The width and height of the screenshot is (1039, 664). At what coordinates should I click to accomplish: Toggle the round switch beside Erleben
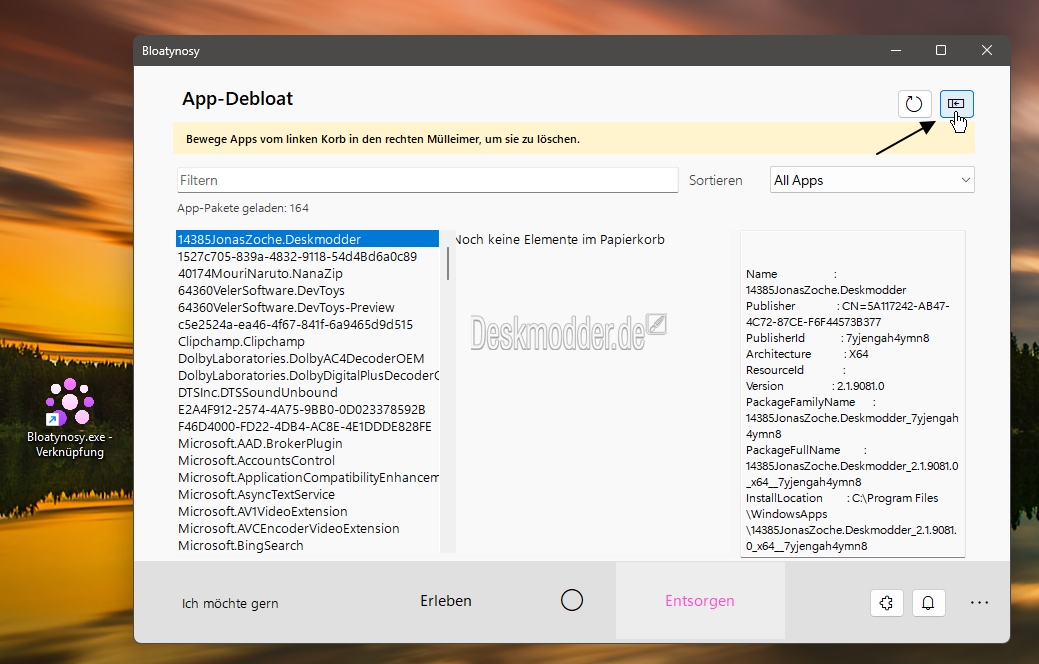[572, 600]
